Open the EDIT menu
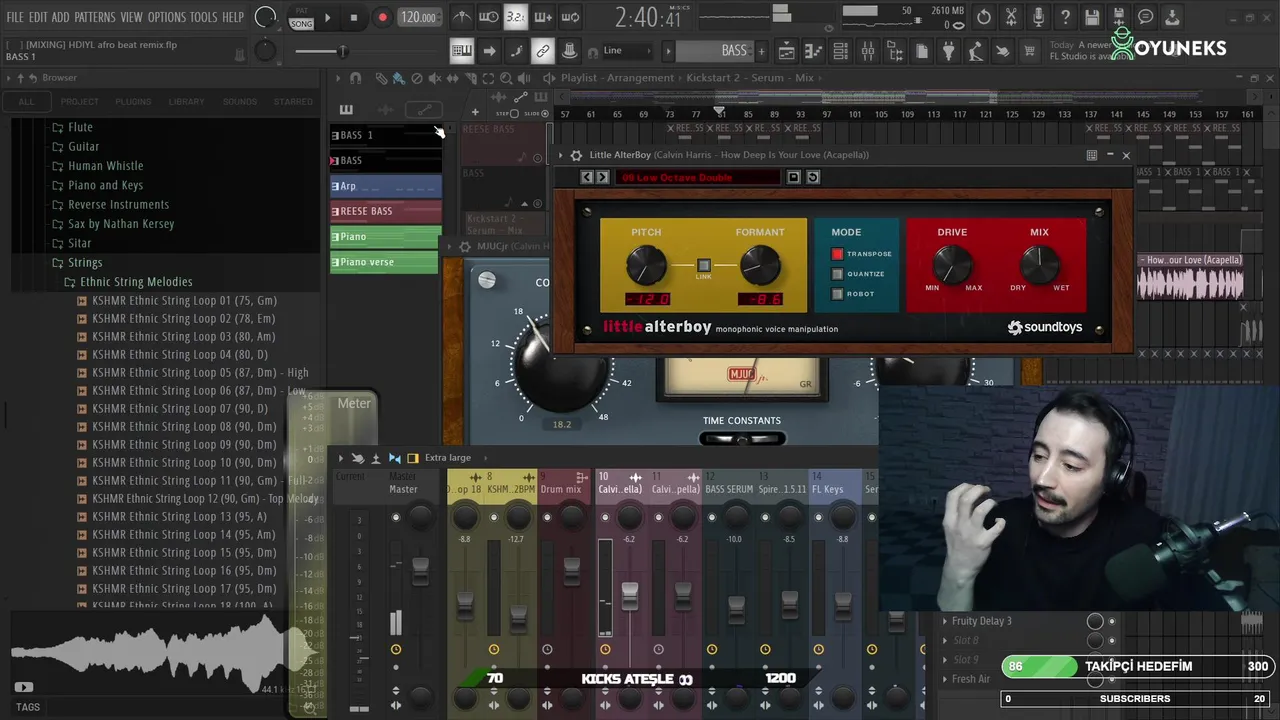This screenshot has width=1280, height=720. click(x=38, y=17)
